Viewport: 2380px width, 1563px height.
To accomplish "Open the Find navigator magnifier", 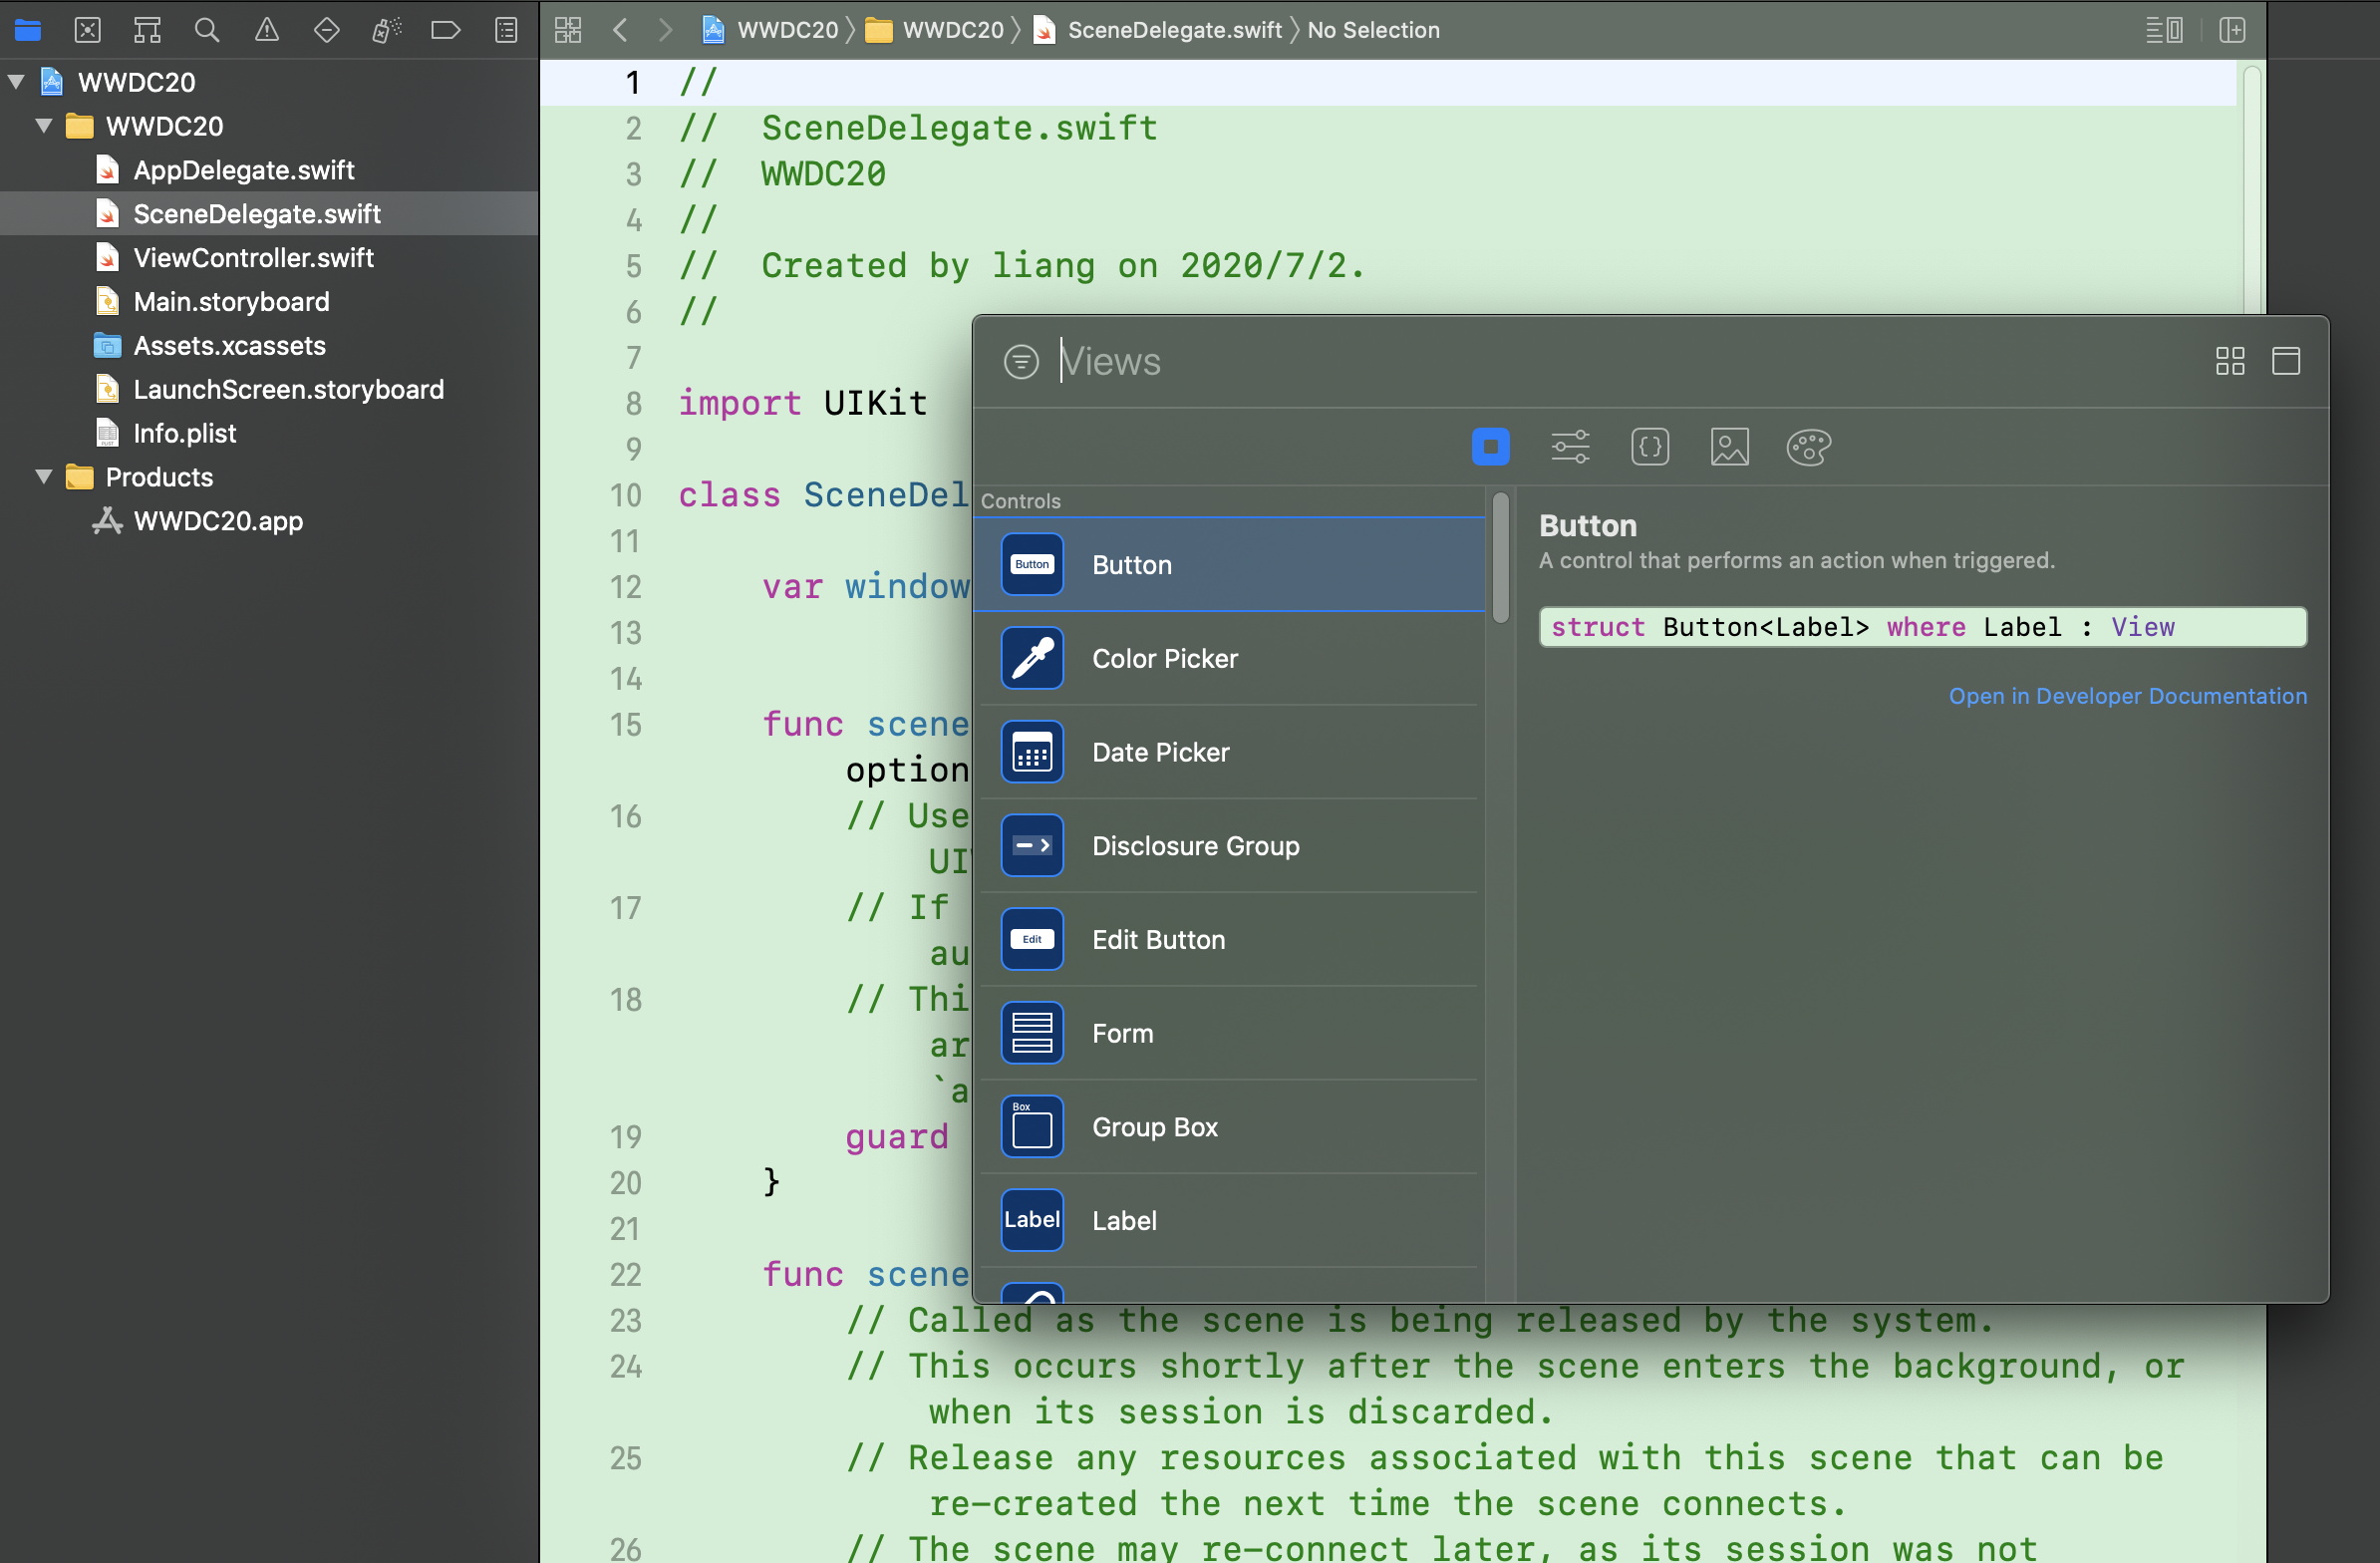I will [207, 30].
